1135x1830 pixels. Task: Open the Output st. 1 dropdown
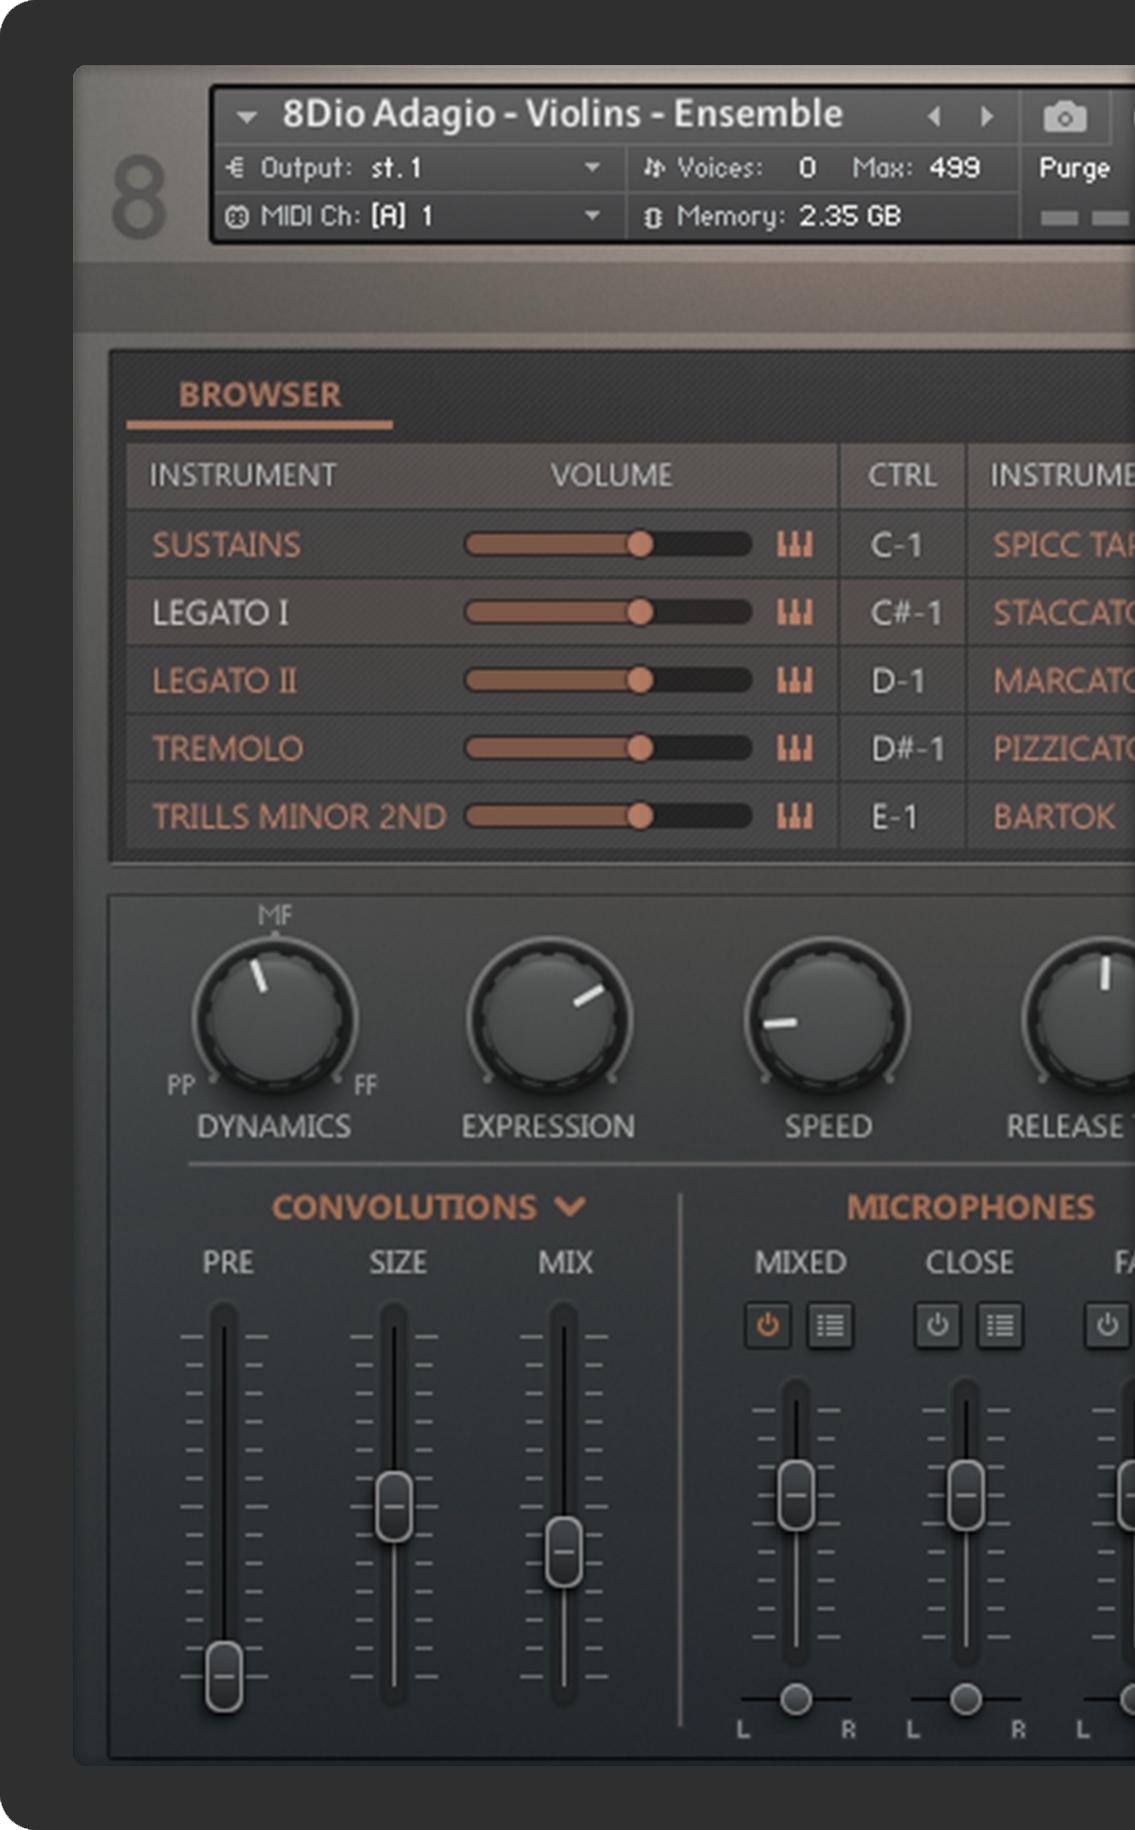click(x=592, y=168)
